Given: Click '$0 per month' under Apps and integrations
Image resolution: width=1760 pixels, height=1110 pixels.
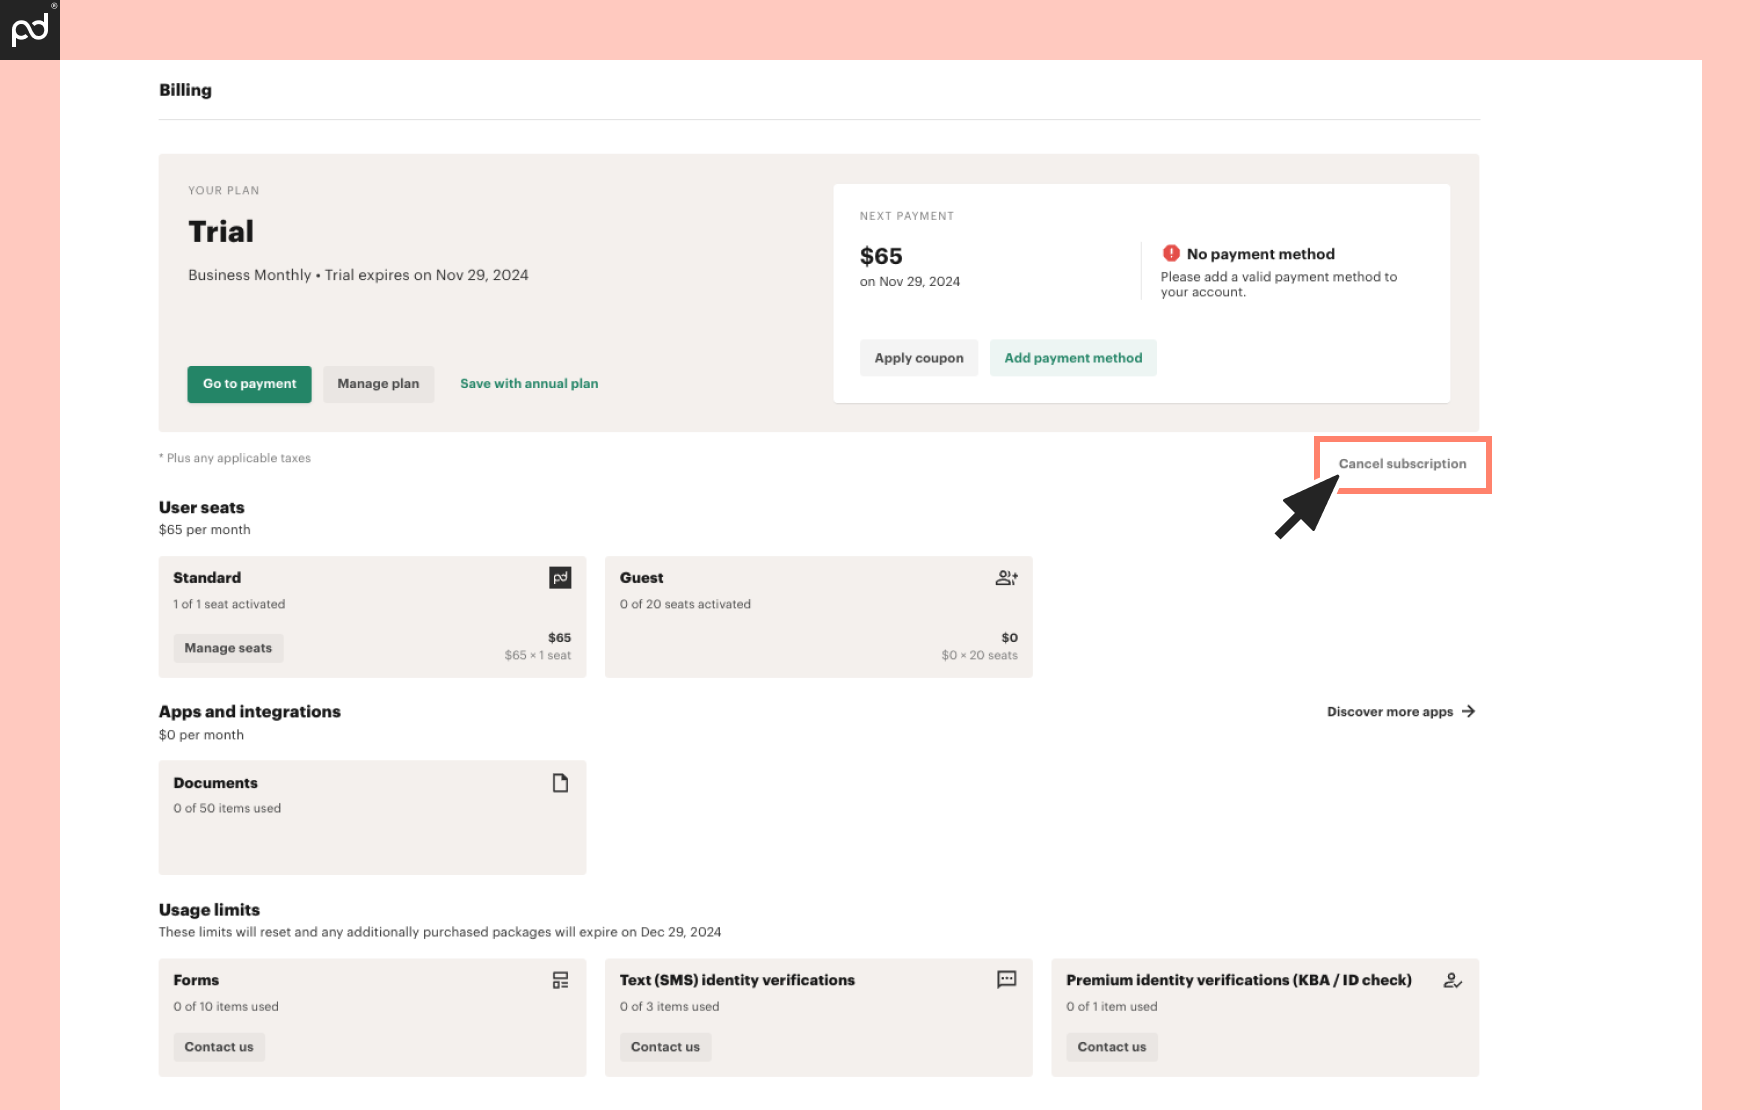Looking at the screenshot, I should coord(201,735).
